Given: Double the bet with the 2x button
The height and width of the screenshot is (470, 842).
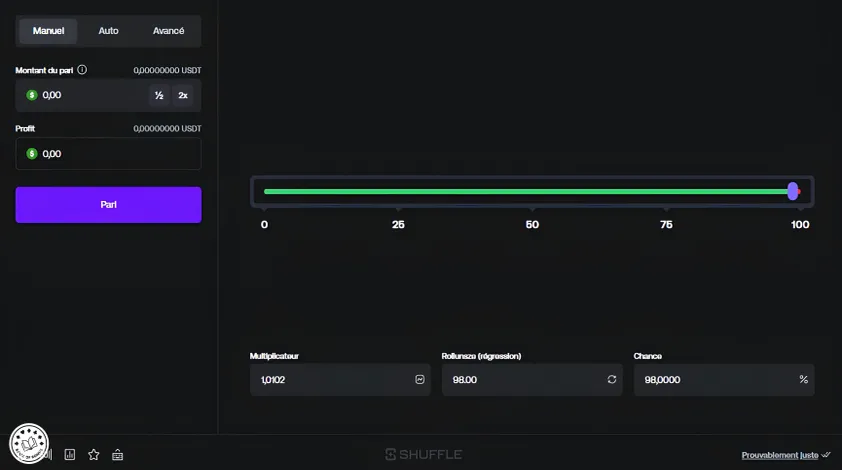Looking at the screenshot, I should coord(183,95).
